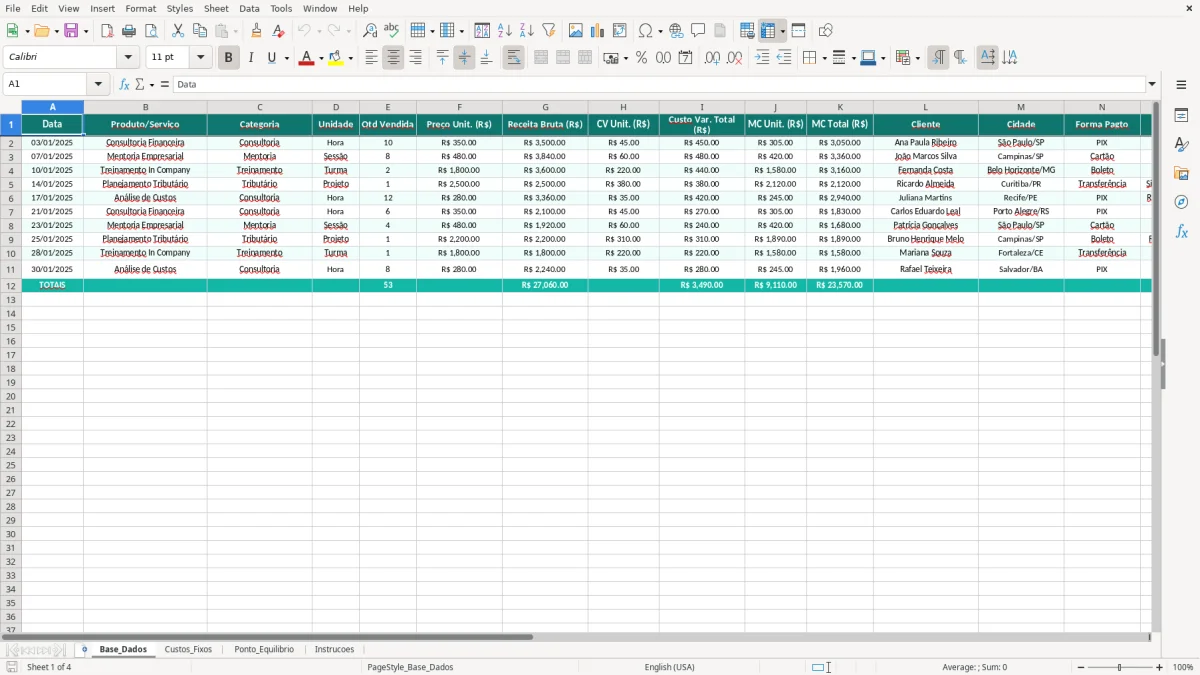Toggle Bold formatting

[x=228, y=58]
